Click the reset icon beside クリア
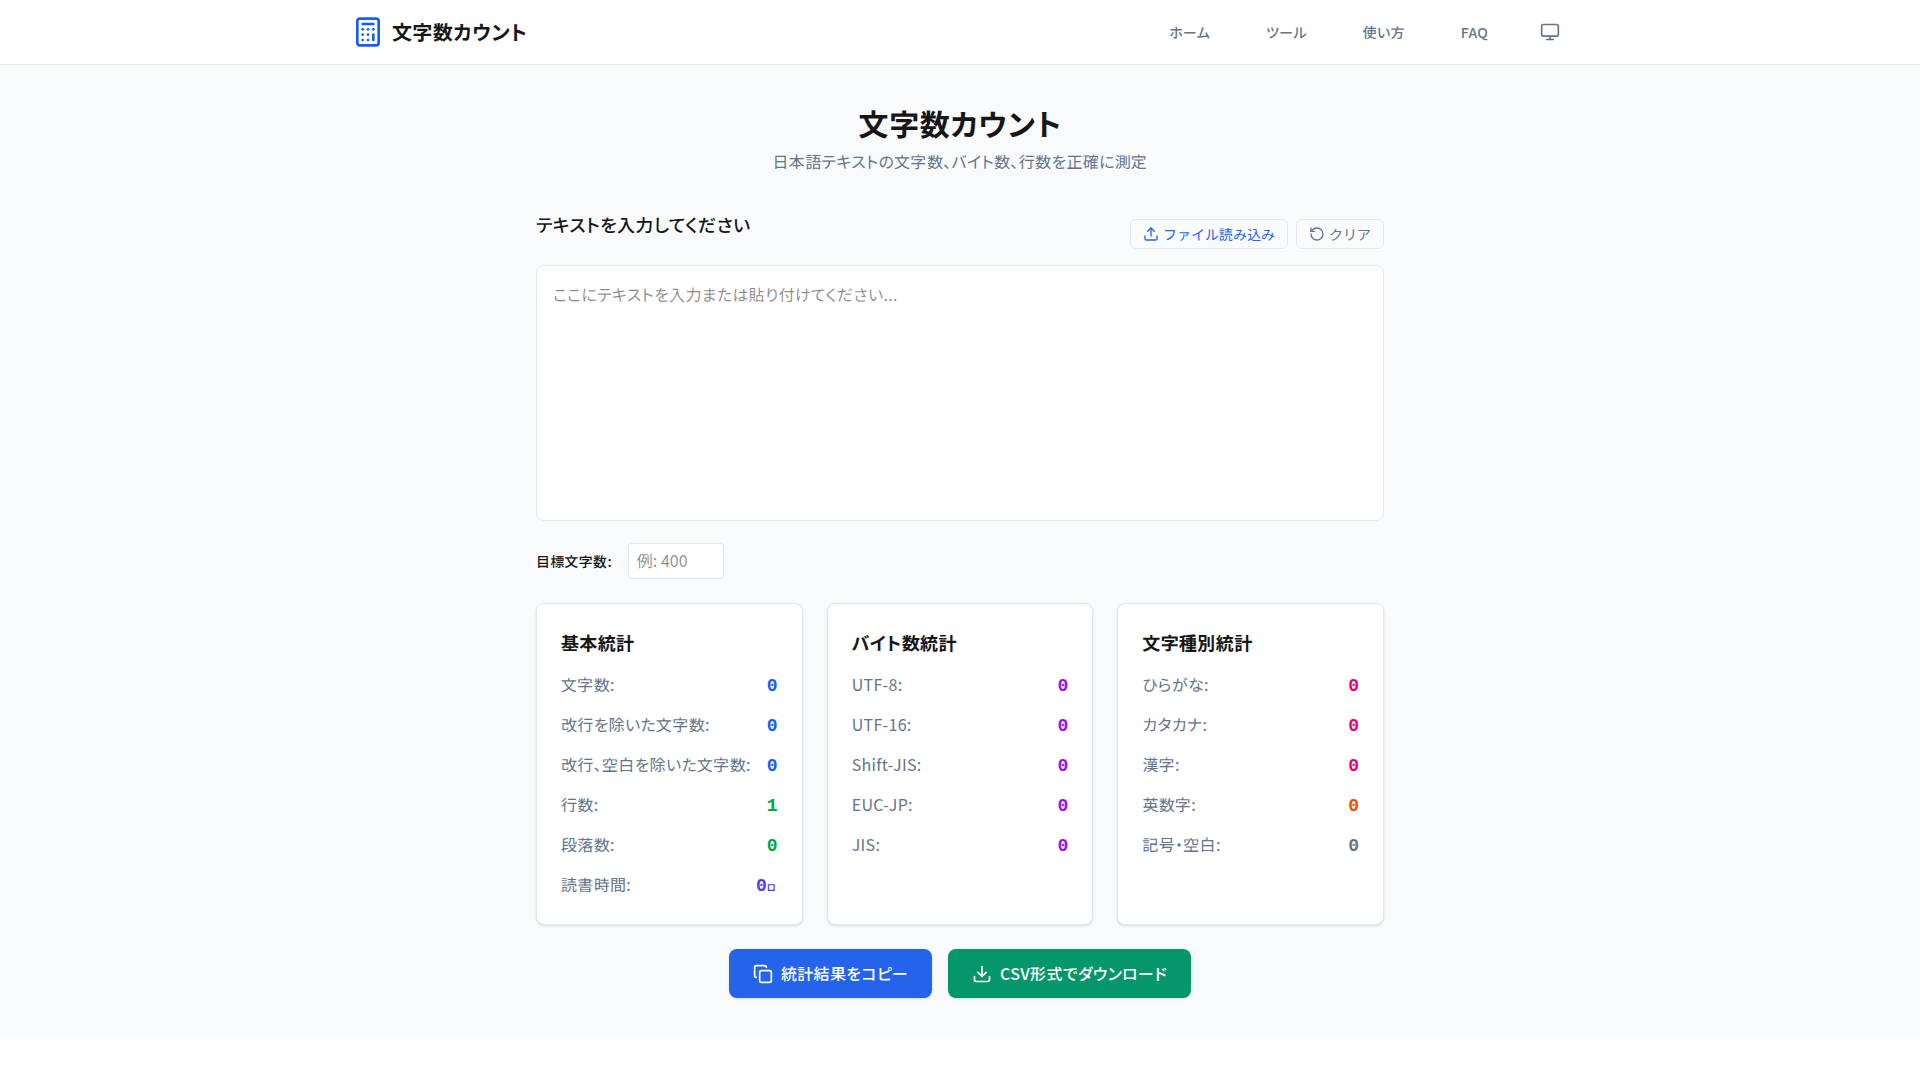This screenshot has width=1920, height=1080. point(1316,234)
